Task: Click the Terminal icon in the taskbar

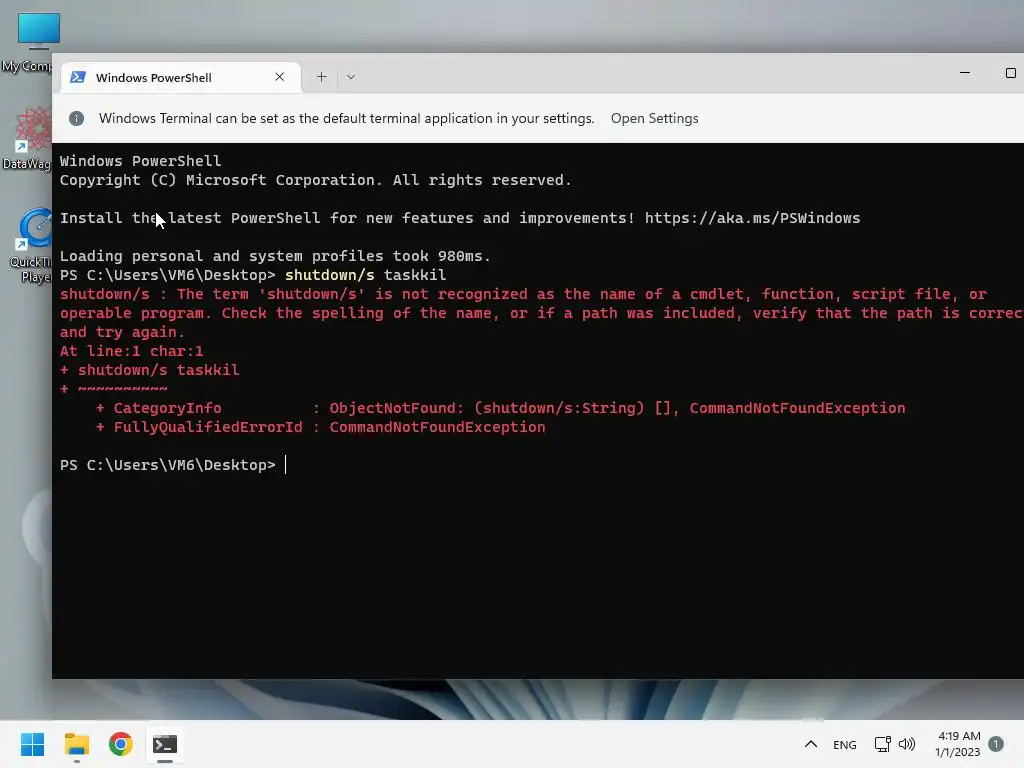Action: pos(165,744)
